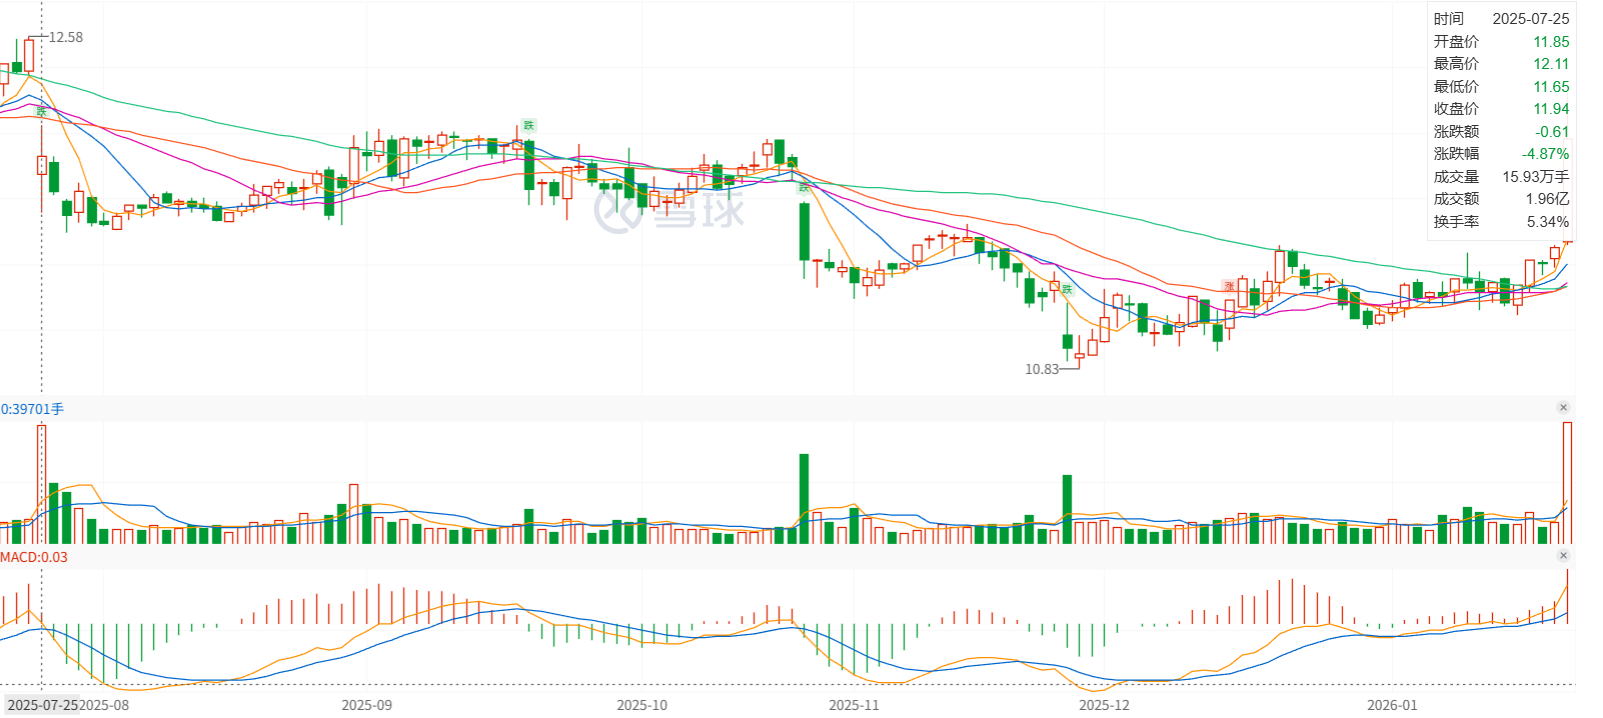Click the 跌 marker beside dotted crosshair

click(41, 112)
